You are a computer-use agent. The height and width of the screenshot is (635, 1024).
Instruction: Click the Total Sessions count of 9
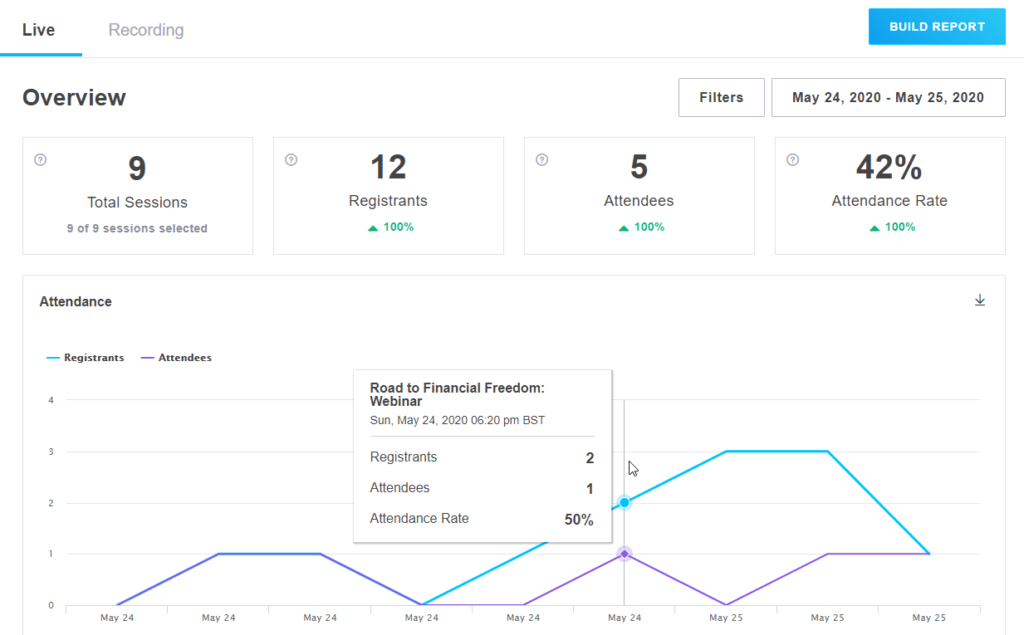point(138,168)
